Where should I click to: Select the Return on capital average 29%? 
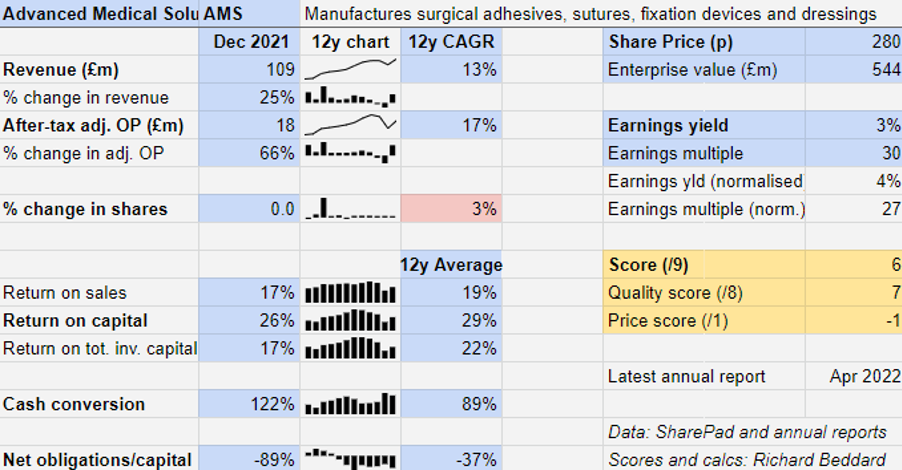pos(452,320)
